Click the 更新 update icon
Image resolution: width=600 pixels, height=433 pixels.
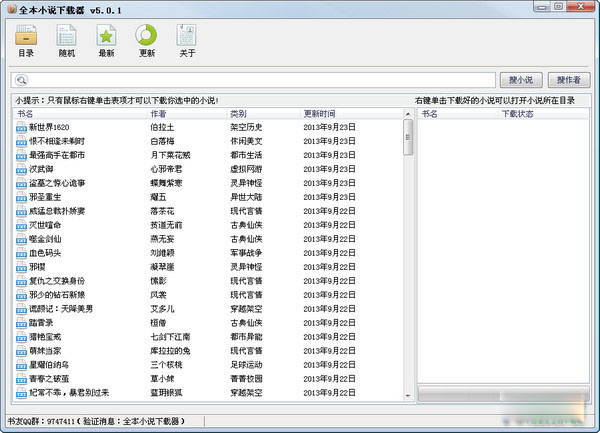(147, 40)
